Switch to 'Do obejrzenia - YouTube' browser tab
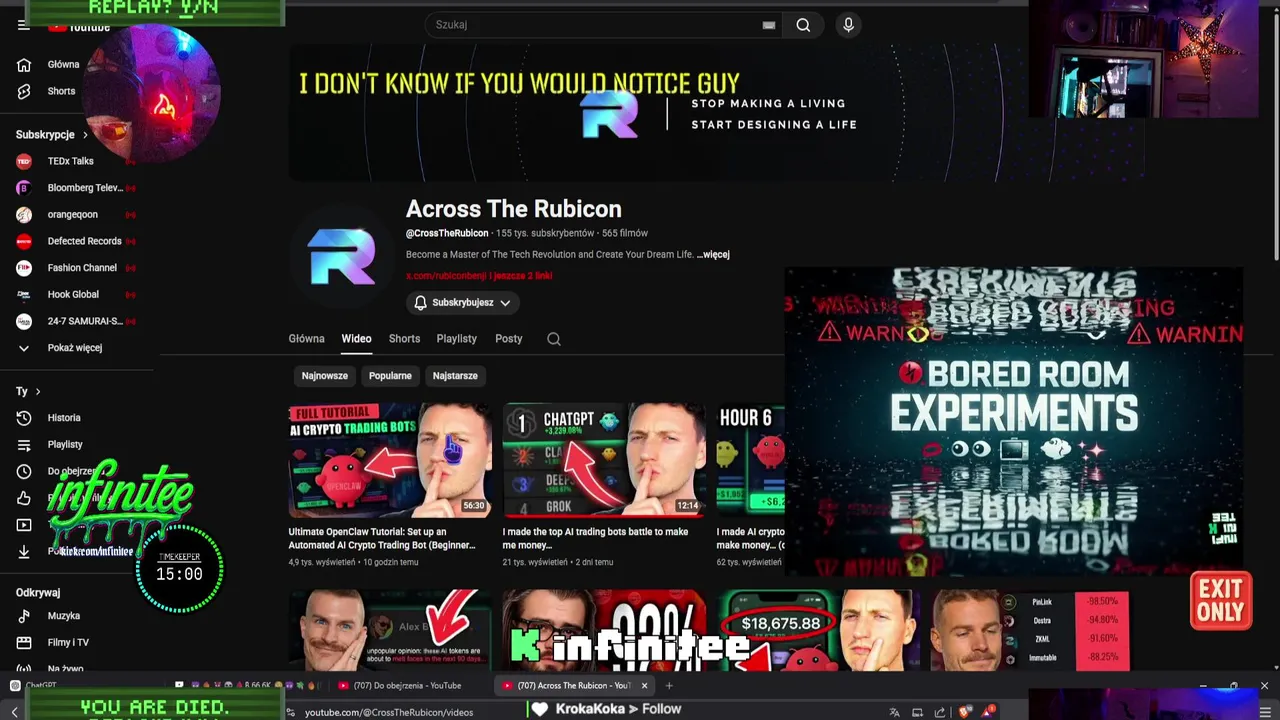The width and height of the screenshot is (1280, 720). tap(408, 686)
